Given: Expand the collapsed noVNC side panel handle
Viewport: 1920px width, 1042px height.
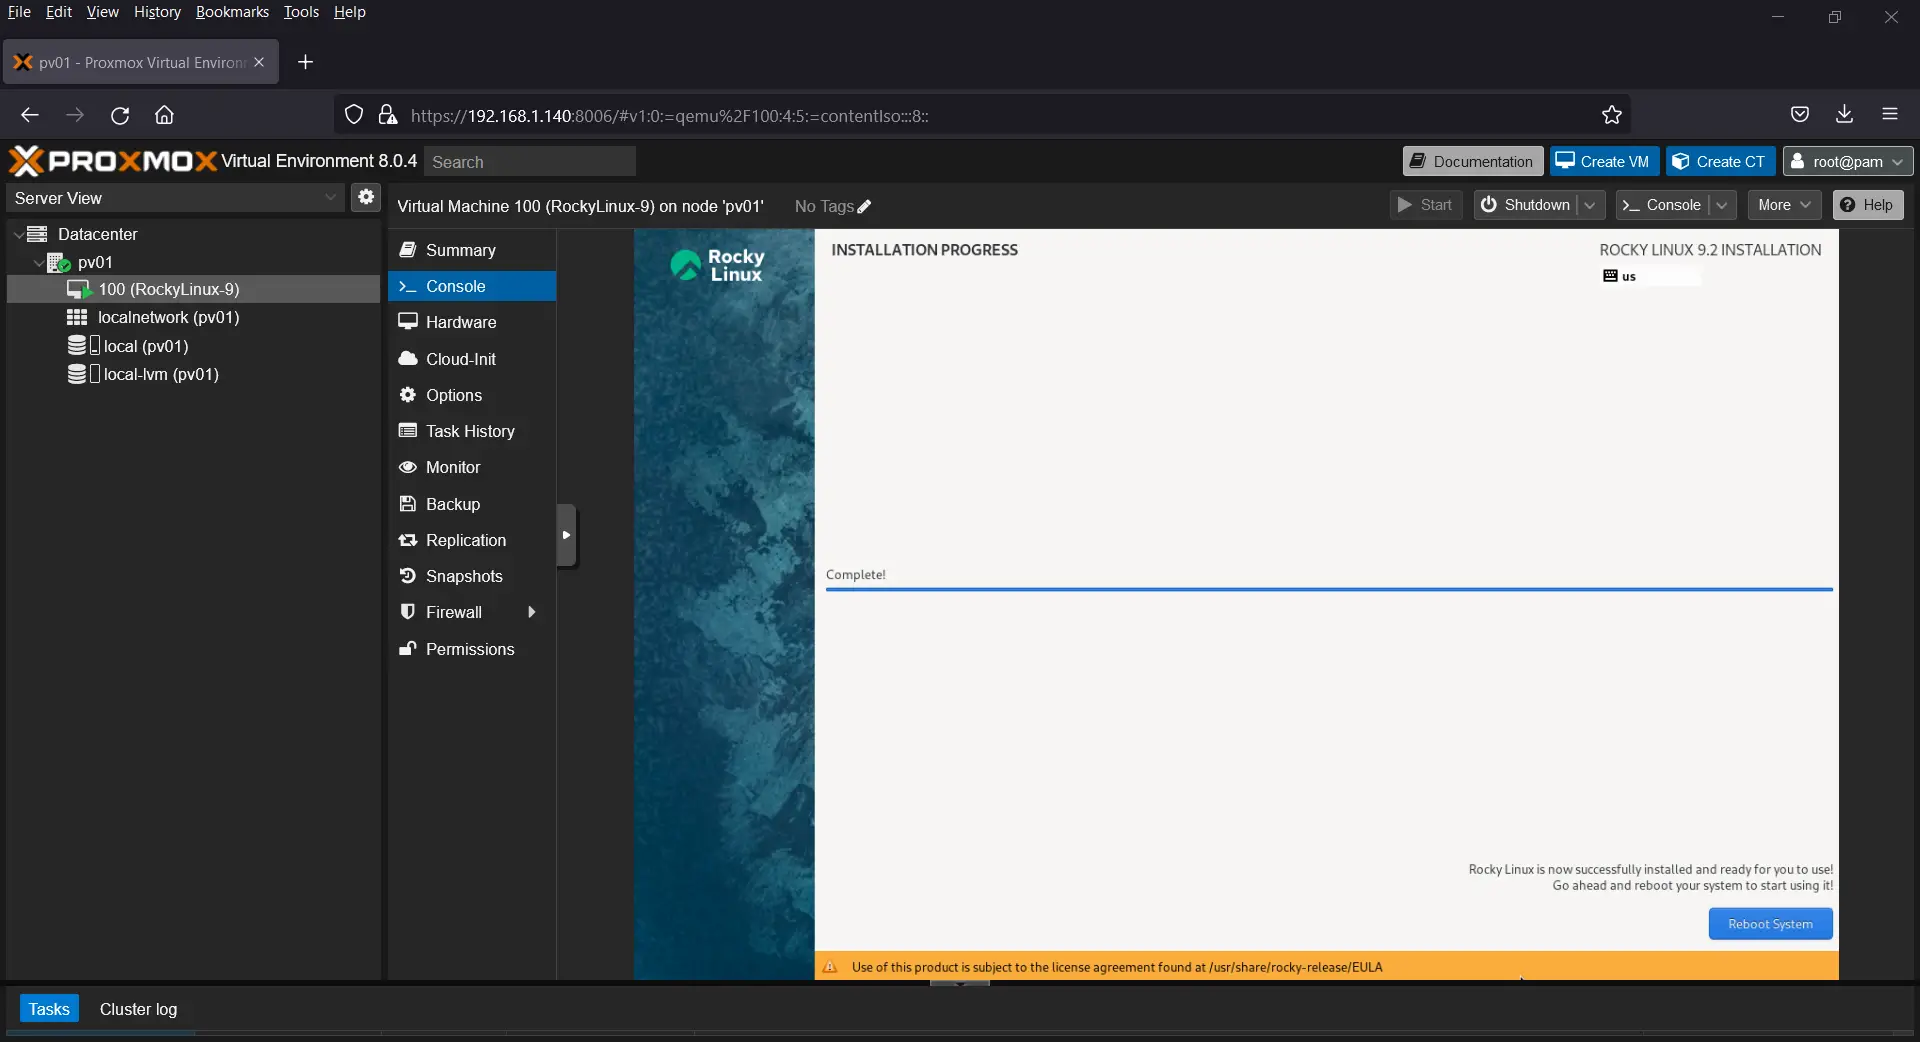Looking at the screenshot, I should point(566,535).
